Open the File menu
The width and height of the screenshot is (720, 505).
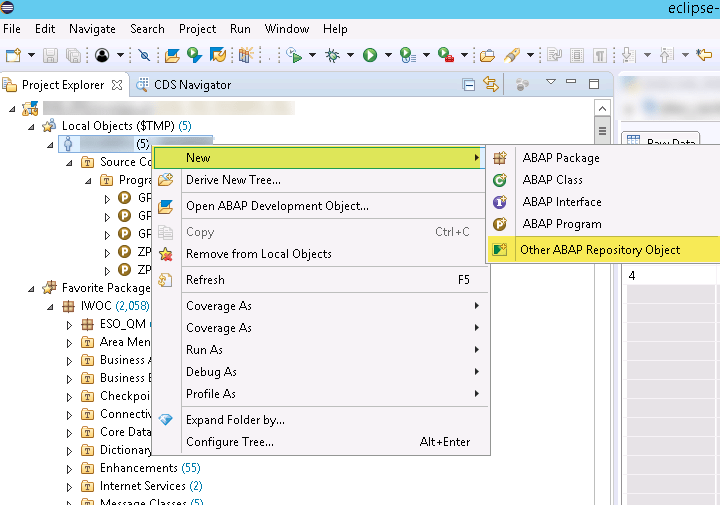click(11, 29)
